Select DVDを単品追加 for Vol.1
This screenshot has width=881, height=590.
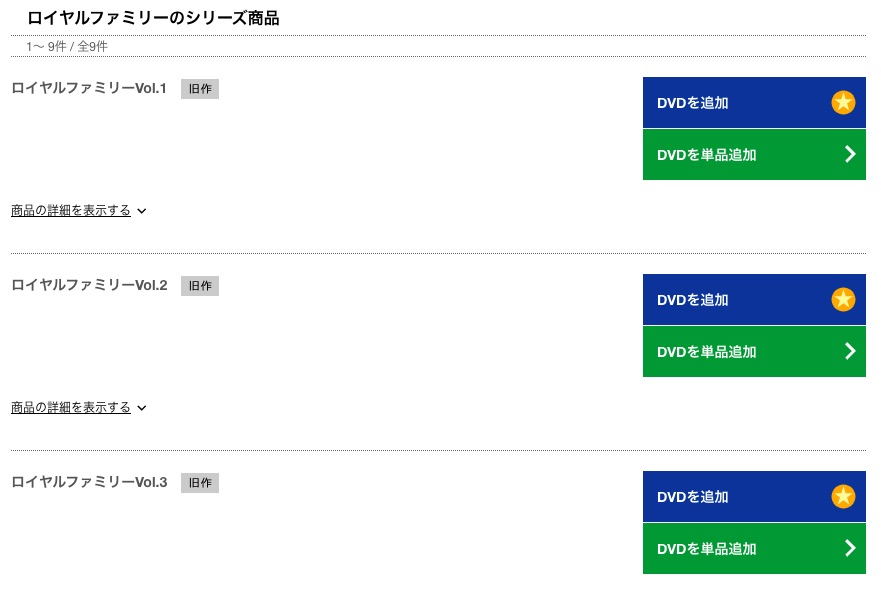coord(754,155)
